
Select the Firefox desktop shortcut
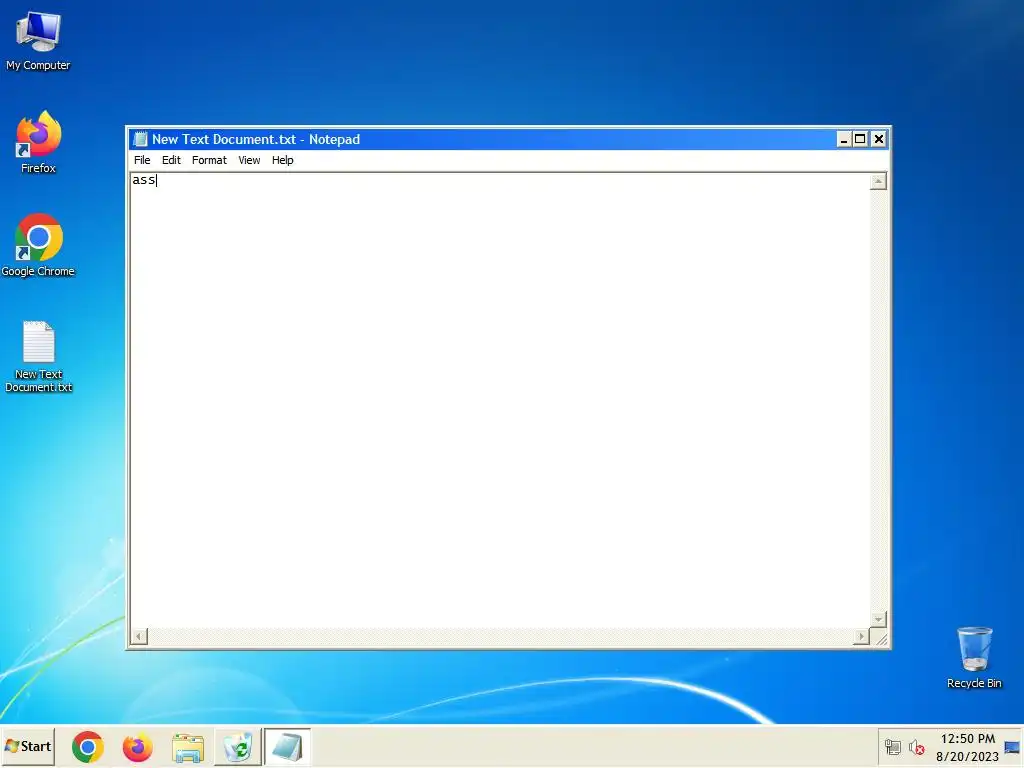(x=38, y=142)
